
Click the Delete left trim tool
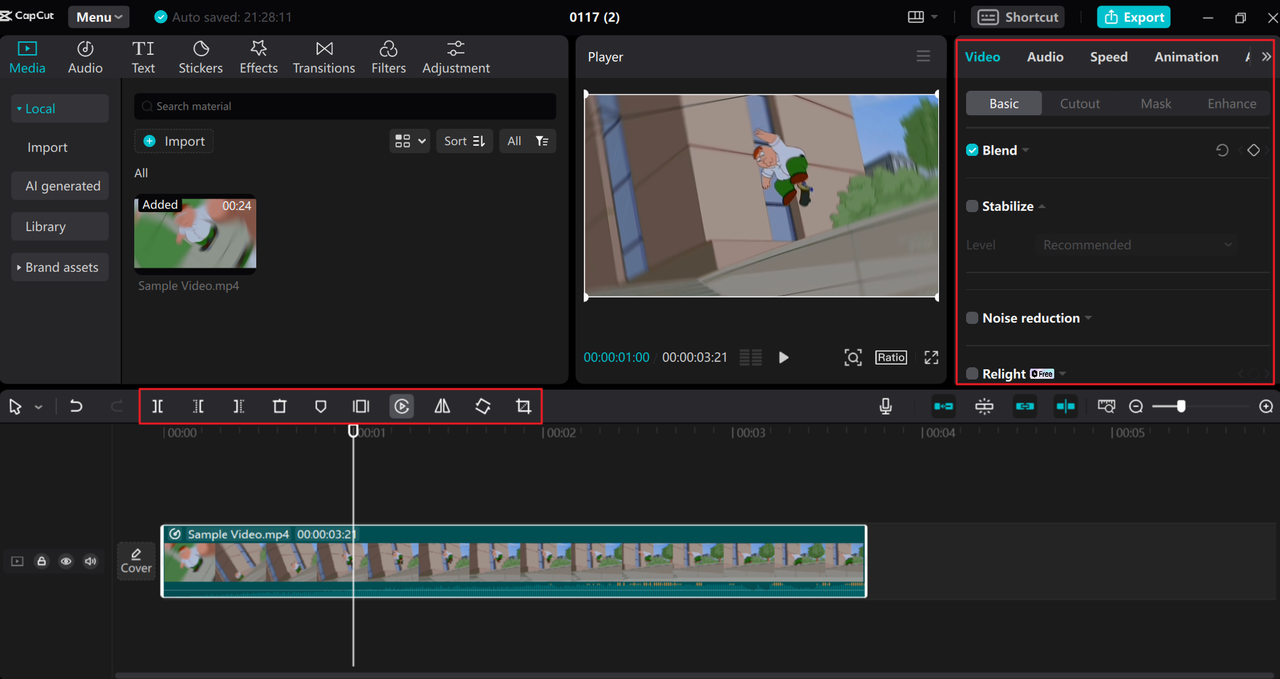point(198,406)
